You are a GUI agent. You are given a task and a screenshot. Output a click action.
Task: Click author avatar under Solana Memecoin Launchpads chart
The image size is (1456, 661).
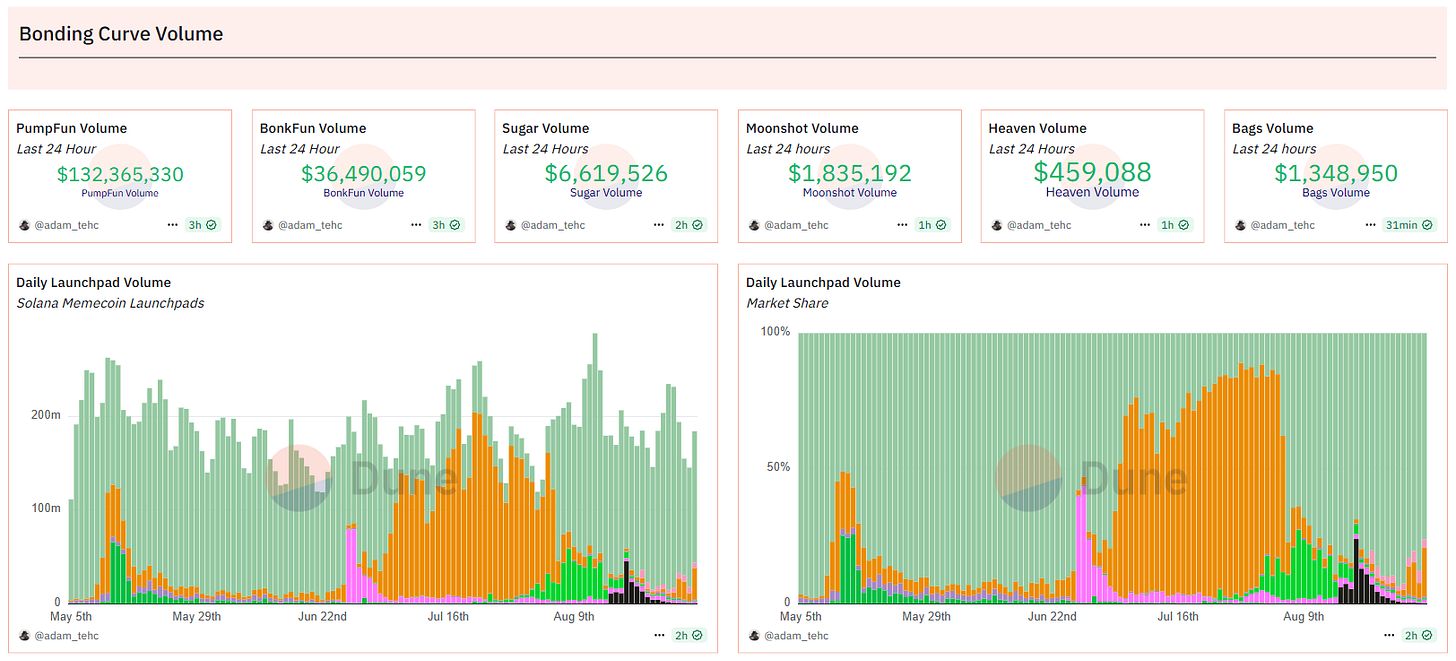point(25,635)
